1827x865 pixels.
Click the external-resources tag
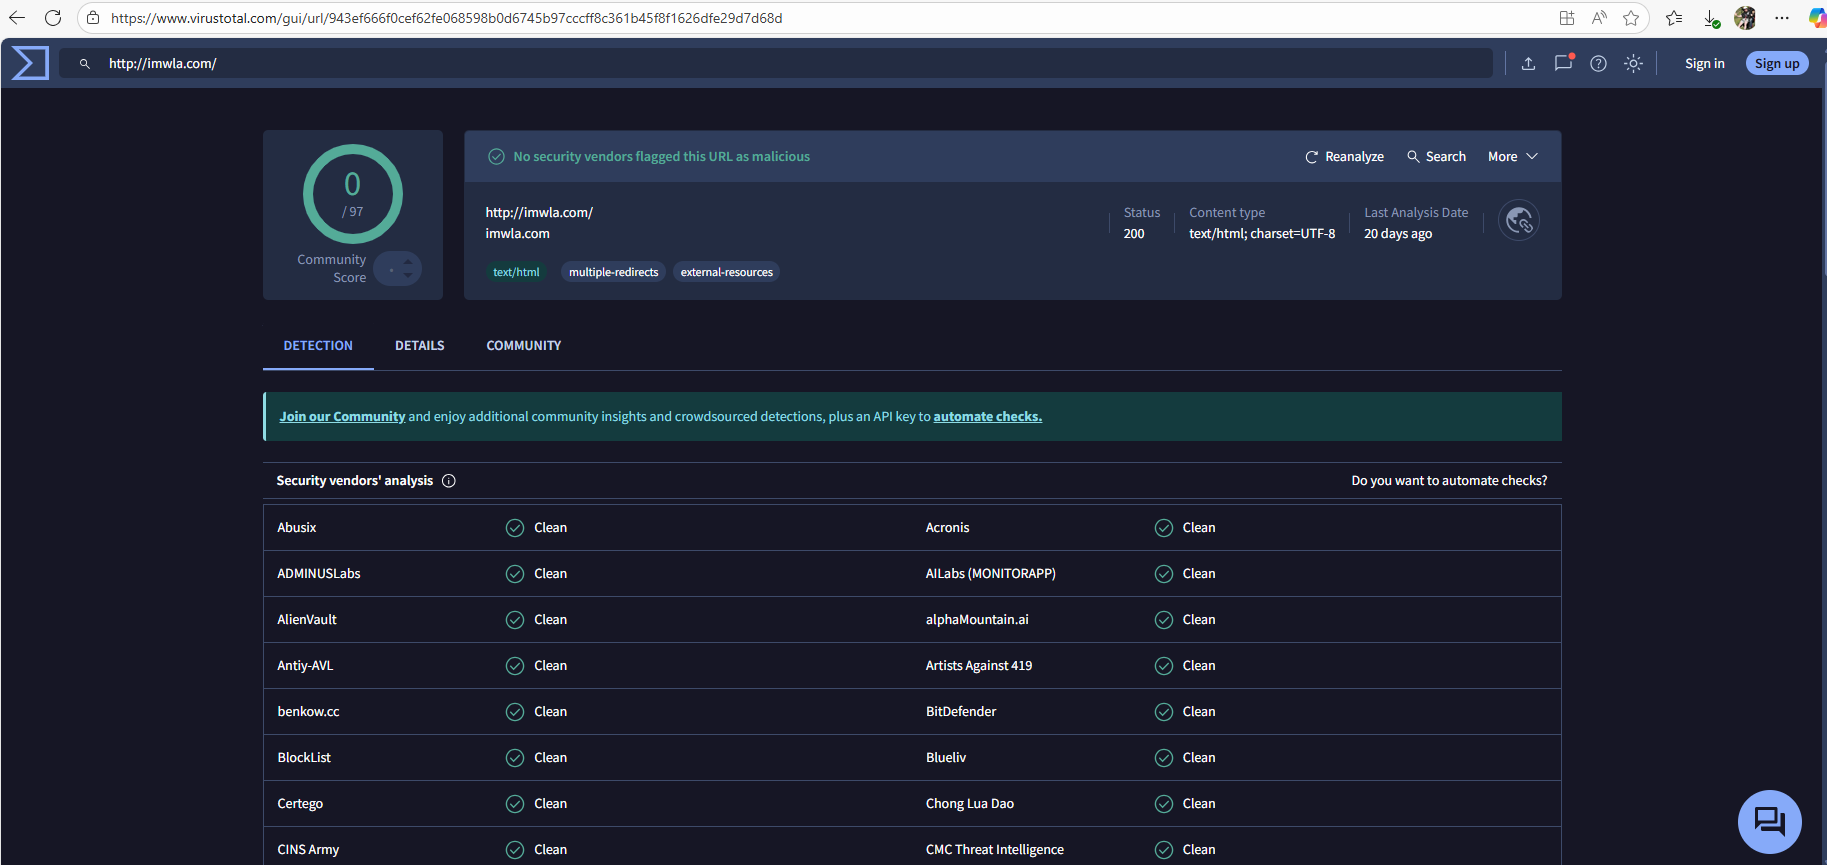coord(727,272)
